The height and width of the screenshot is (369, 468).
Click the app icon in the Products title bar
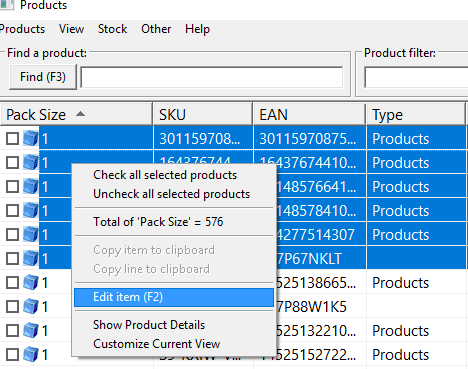coord(7,4)
